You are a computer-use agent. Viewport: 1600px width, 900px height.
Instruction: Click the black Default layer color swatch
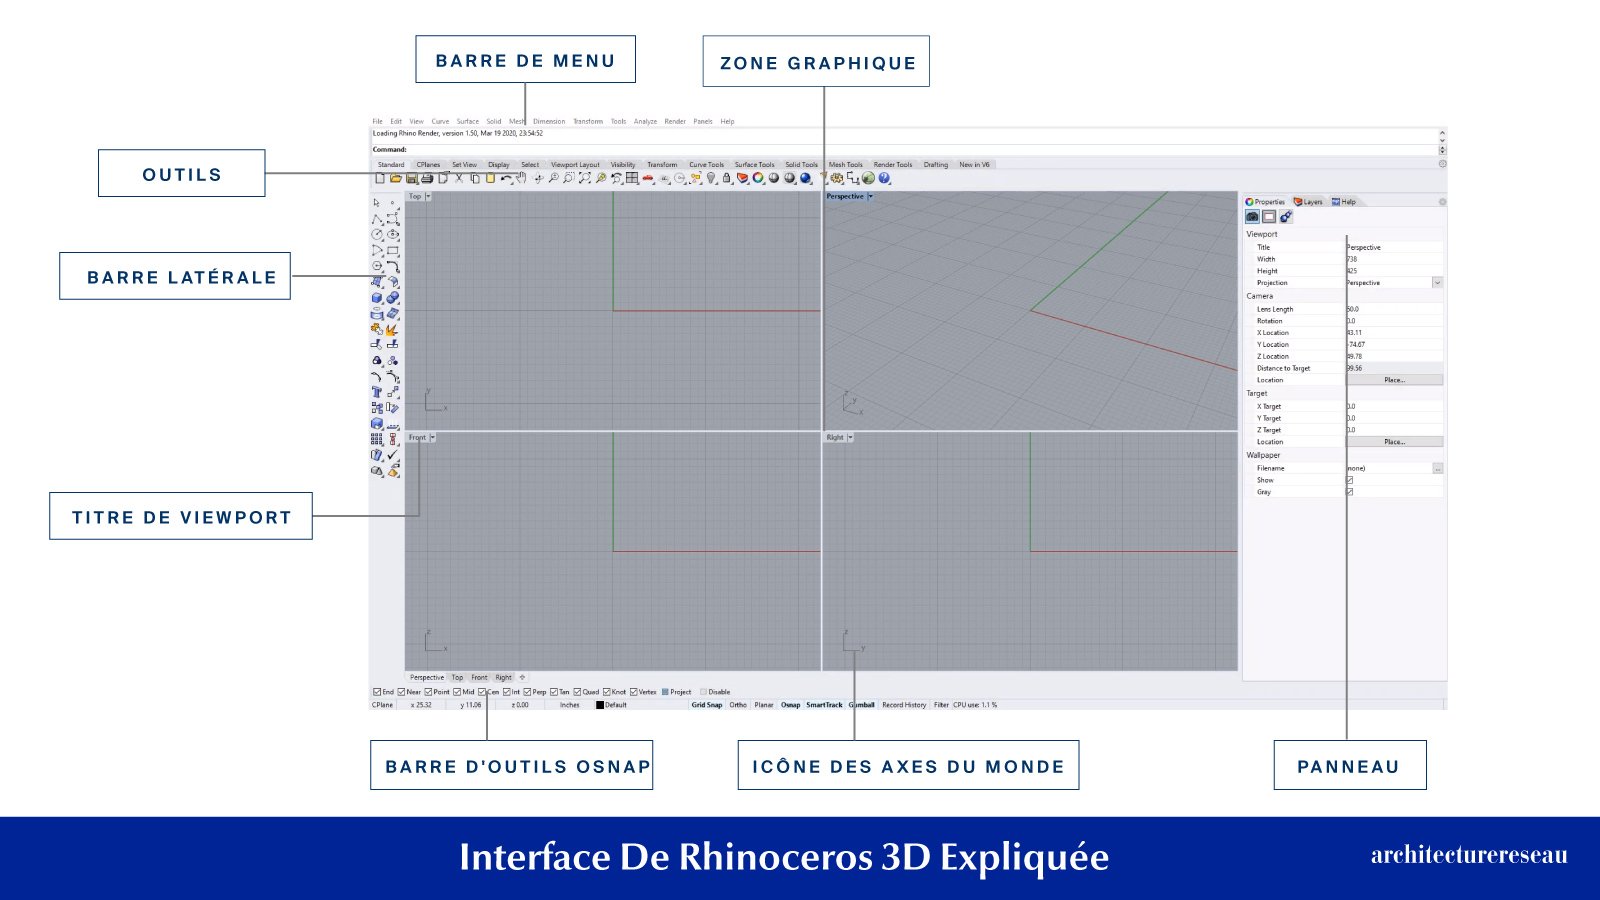tap(600, 705)
